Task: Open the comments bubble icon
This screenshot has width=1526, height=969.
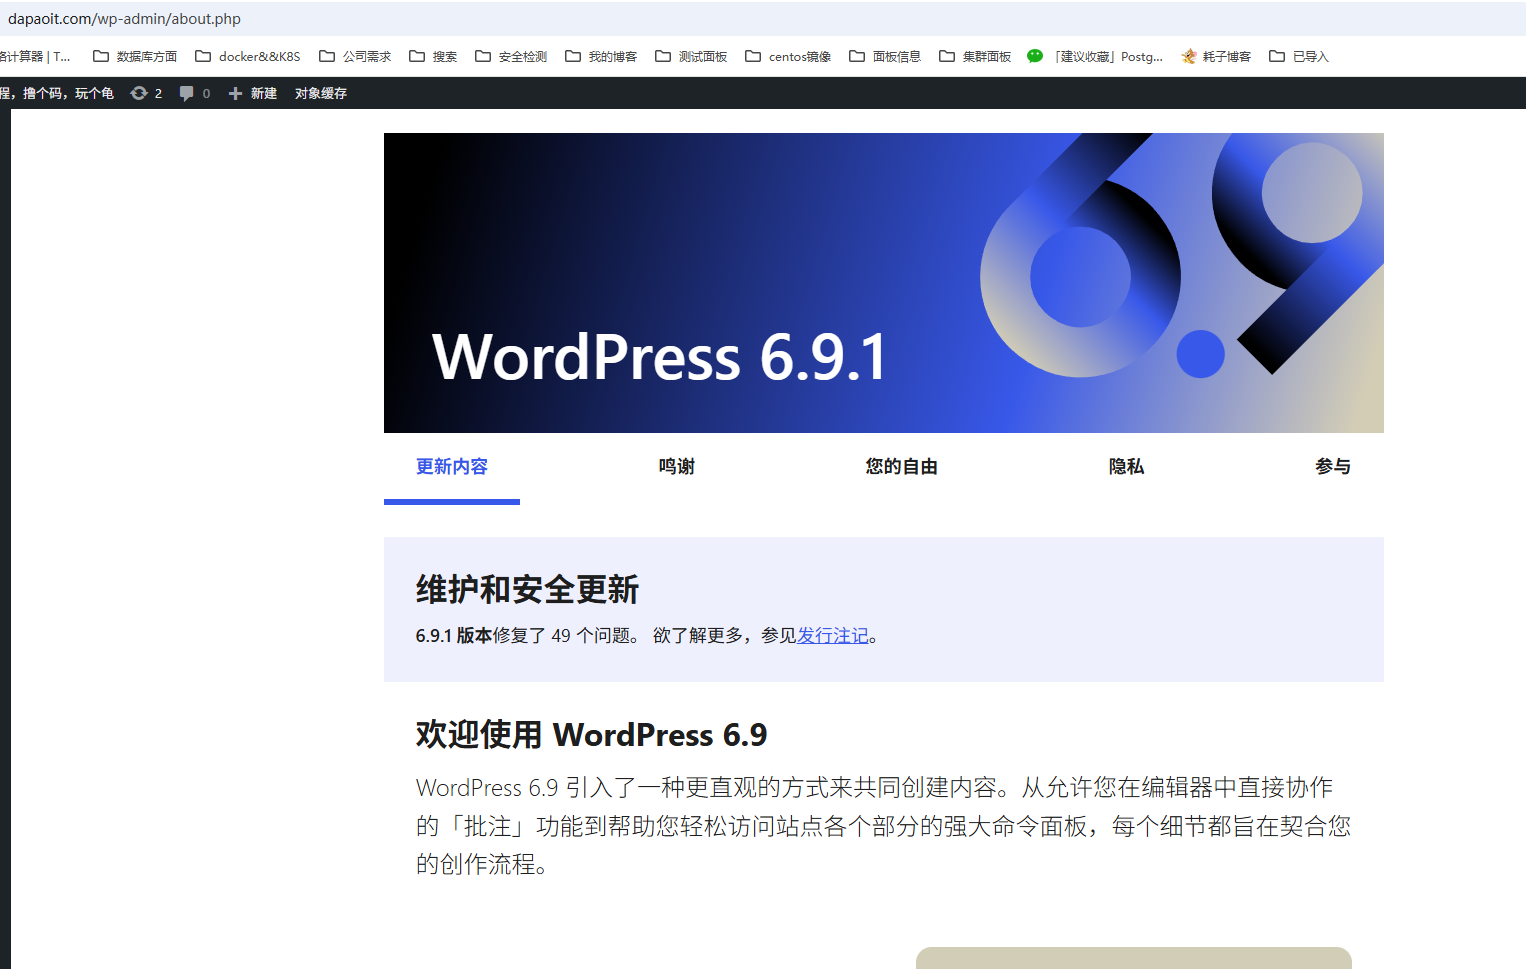Action: pyautogui.click(x=186, y=93)
